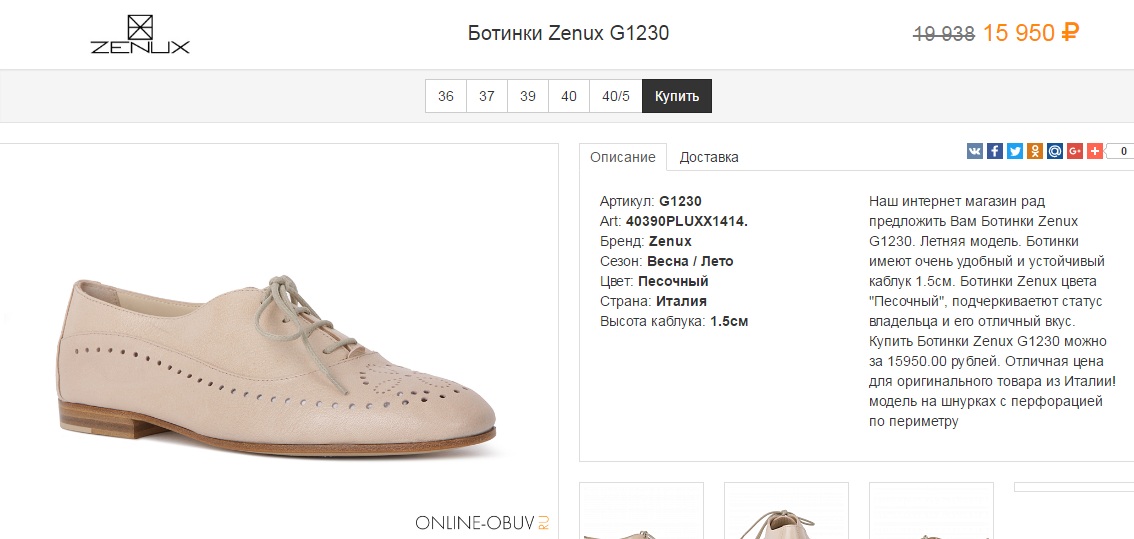
Task: Share via Mail.ru @ icon
Action: click(1055, 151)
